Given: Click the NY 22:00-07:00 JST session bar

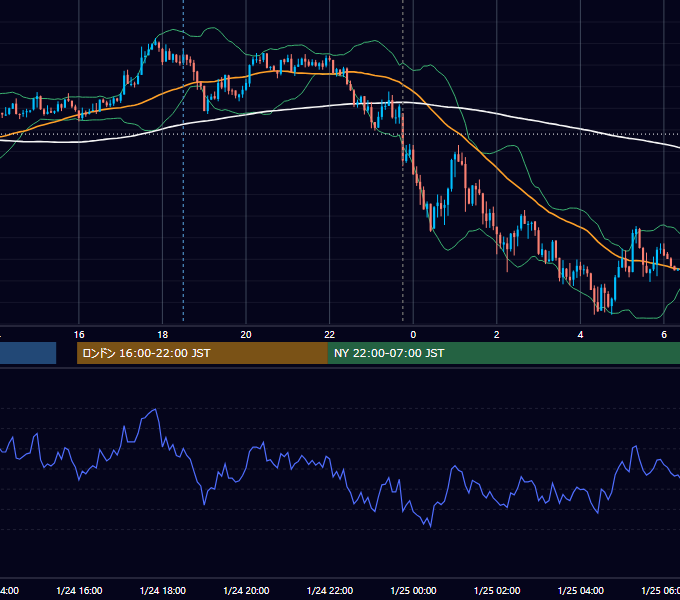Looking at the screenshot, I should coord(503,353).
